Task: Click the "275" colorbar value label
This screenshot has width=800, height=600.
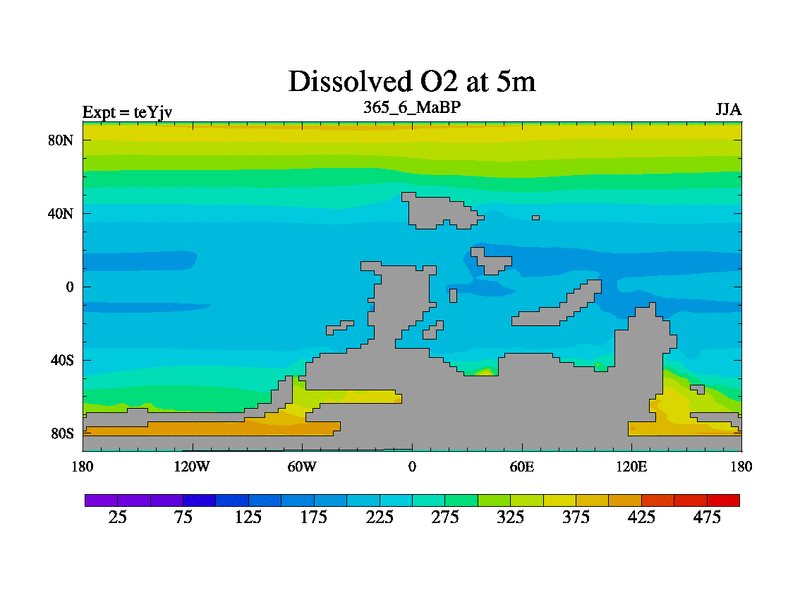Action: tap(444, 517)
